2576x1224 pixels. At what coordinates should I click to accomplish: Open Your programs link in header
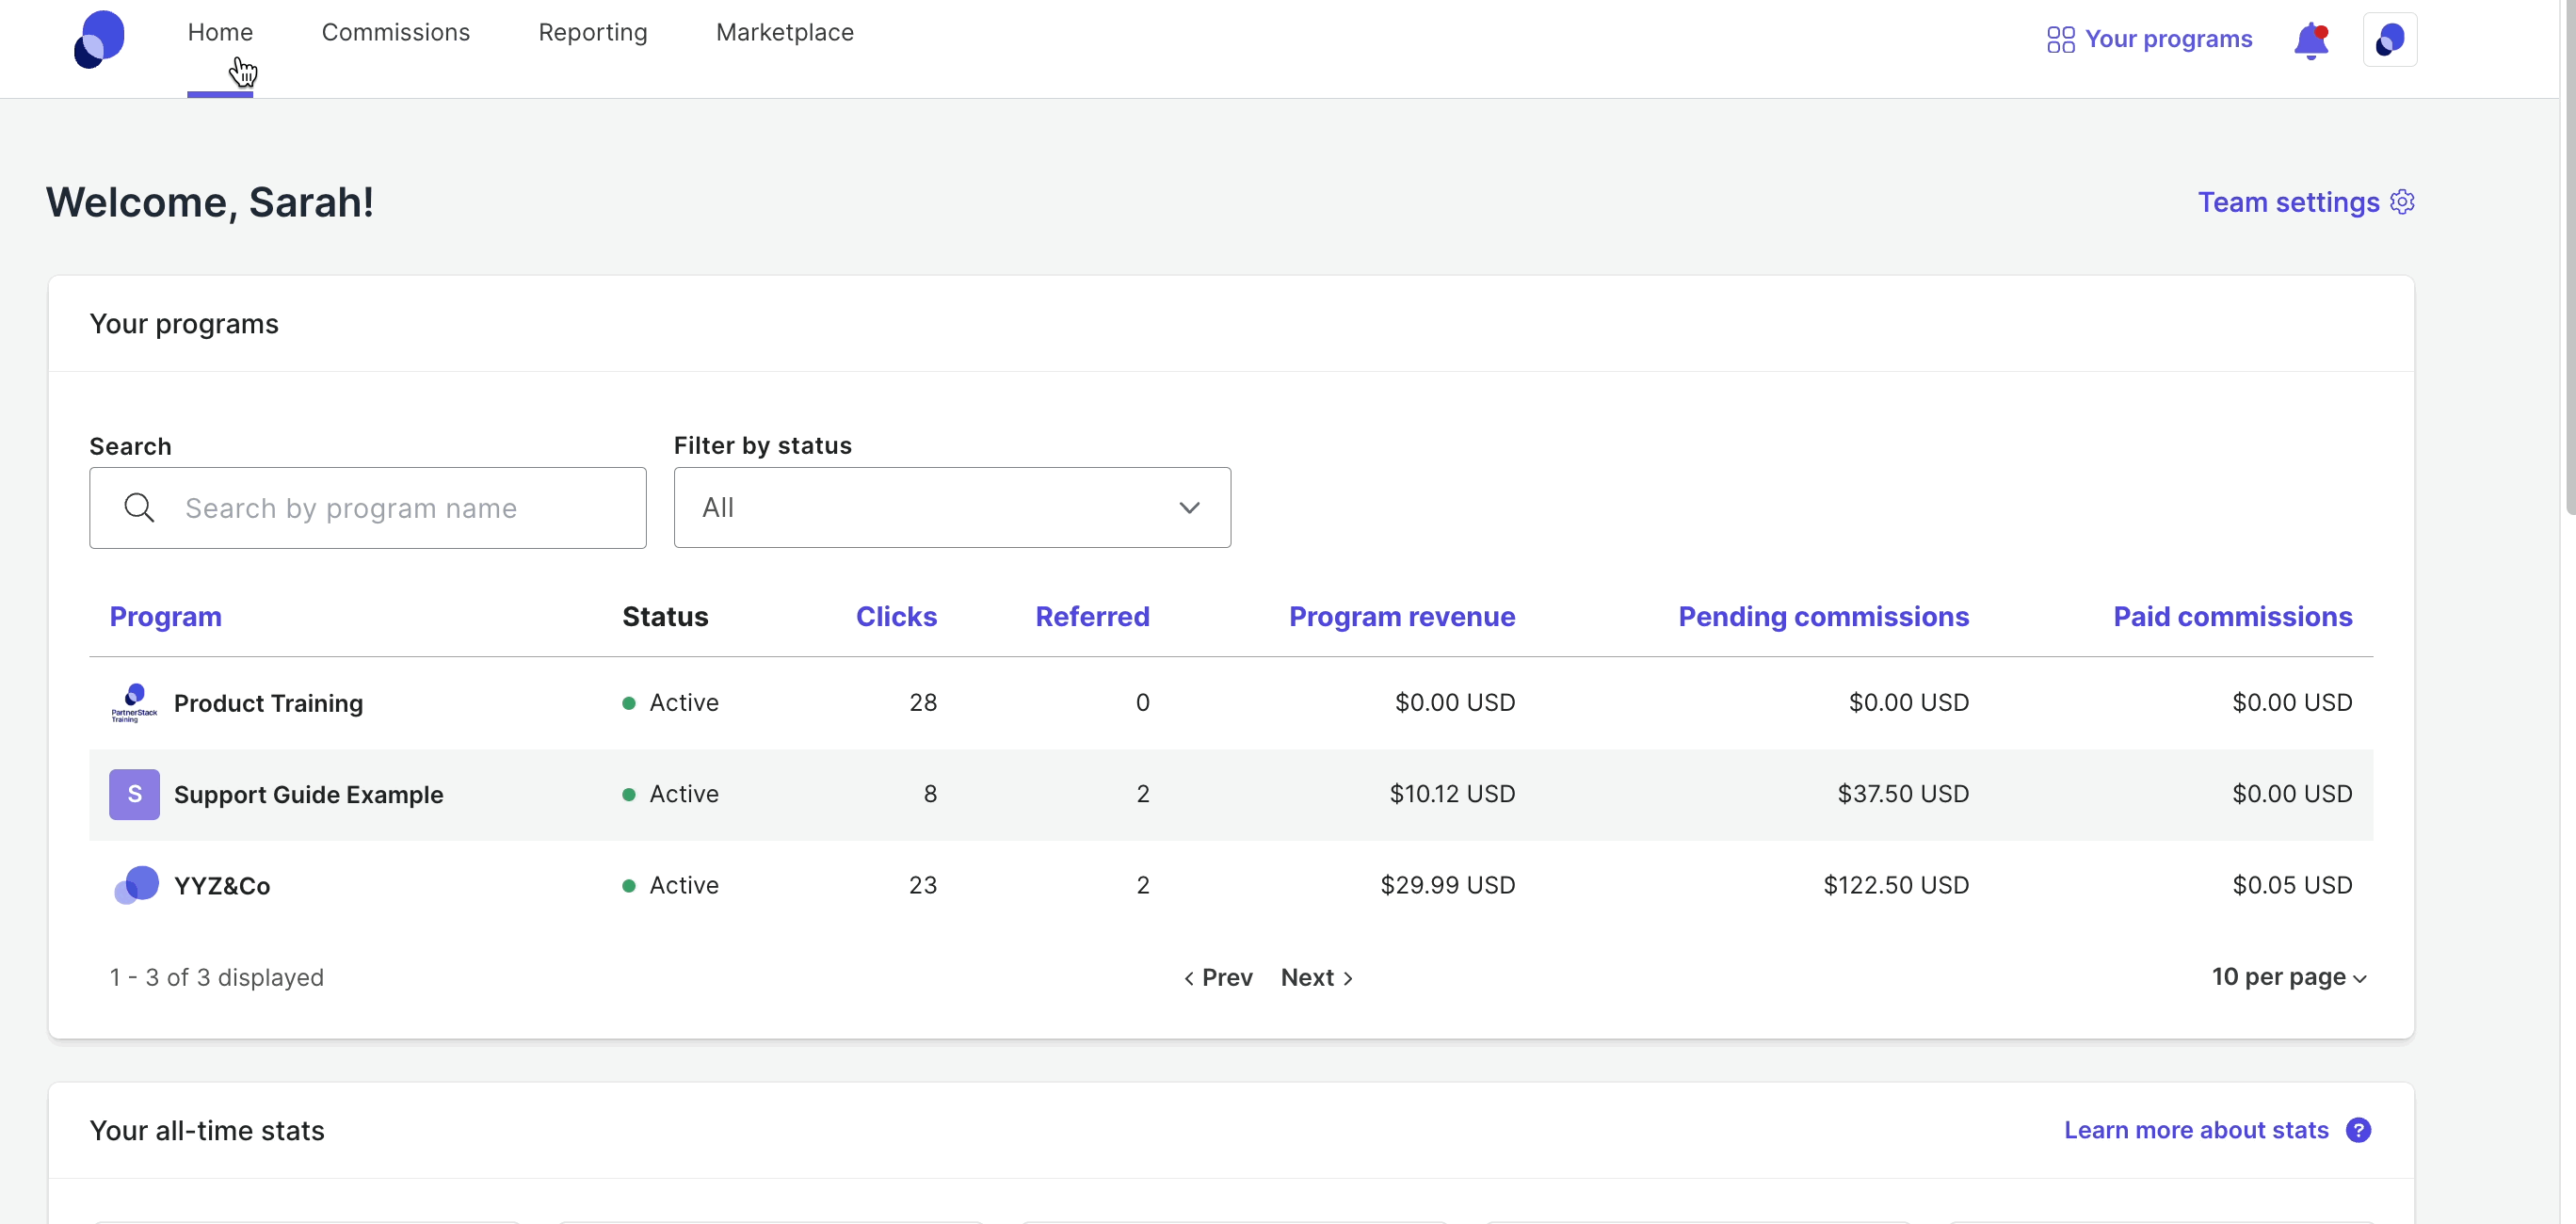pos(2168,39)
